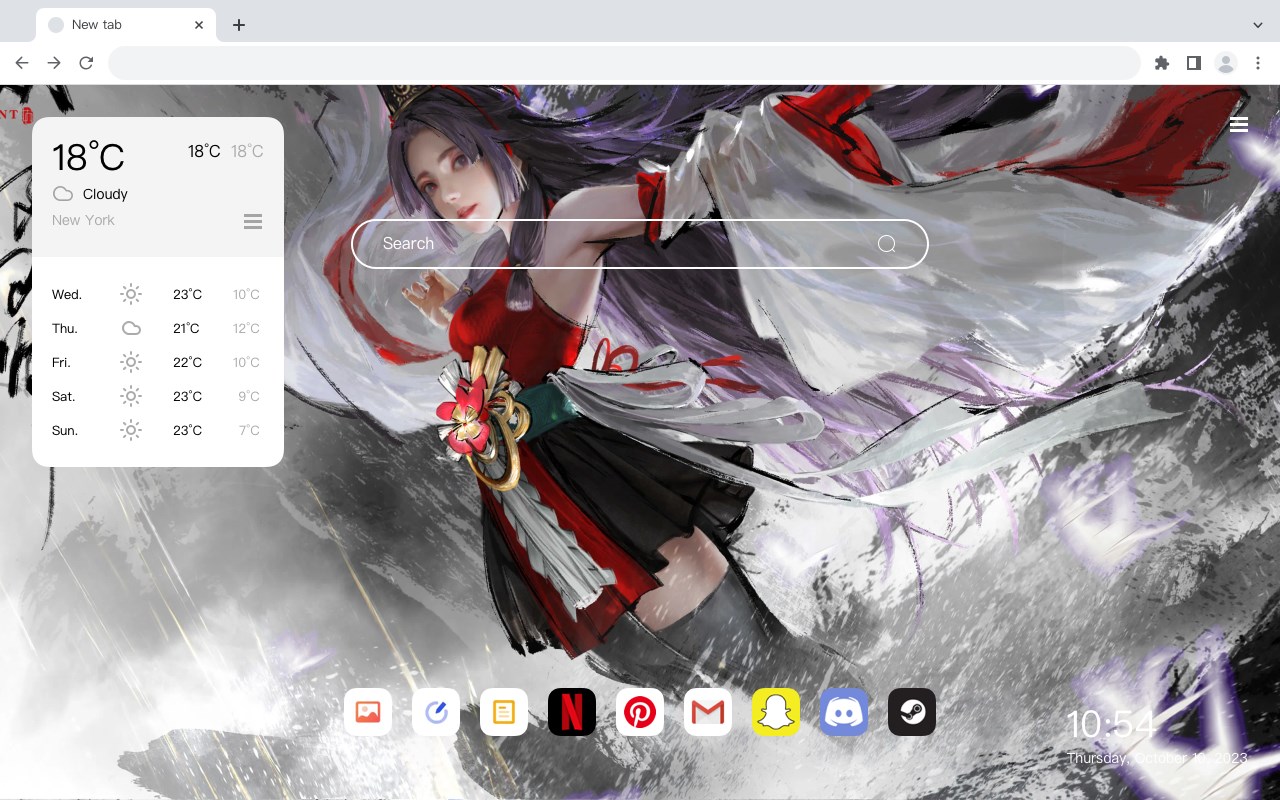
Task: Select the Thu. forecast row label
Action: click(x=65, y=328)
